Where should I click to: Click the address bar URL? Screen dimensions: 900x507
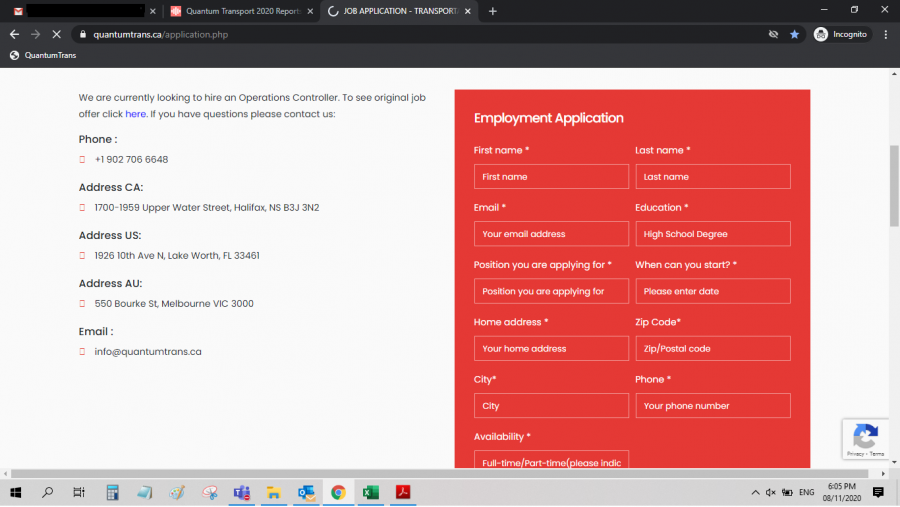[x=161, y=34]
